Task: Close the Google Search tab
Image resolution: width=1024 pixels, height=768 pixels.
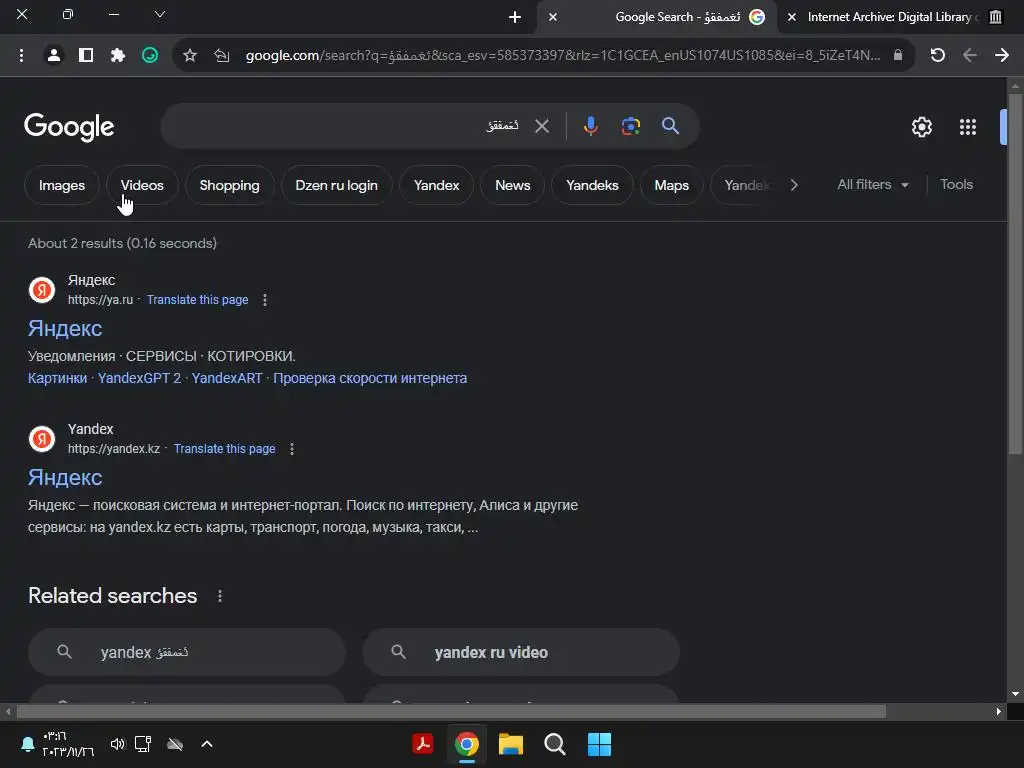Action: click(552, 17)
